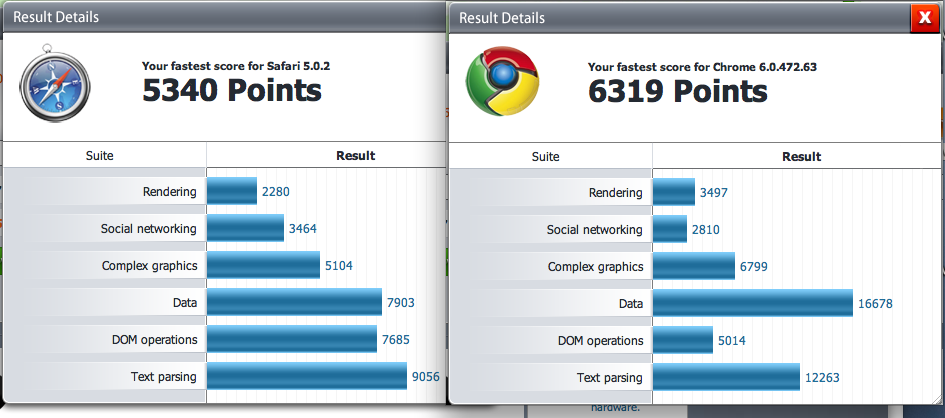Click the Safari Text parsing bar 9056
Viewport: 945px width, 418px height.
tap(307, 376)
